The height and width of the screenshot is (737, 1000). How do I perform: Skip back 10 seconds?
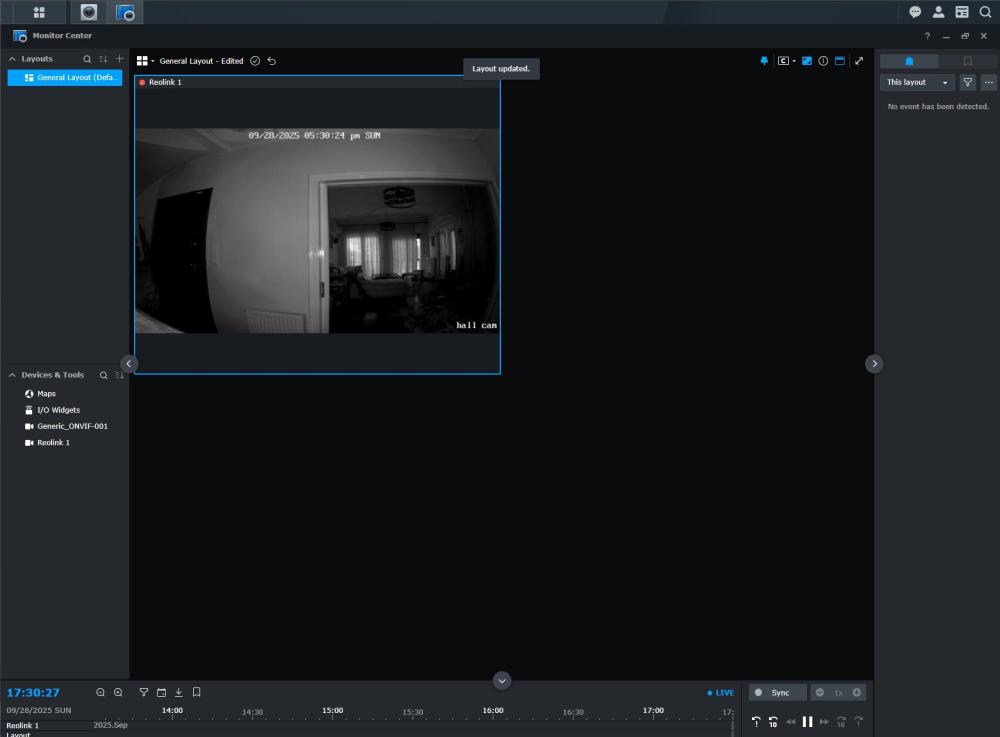pyautogui.click(x=773, y=722)
